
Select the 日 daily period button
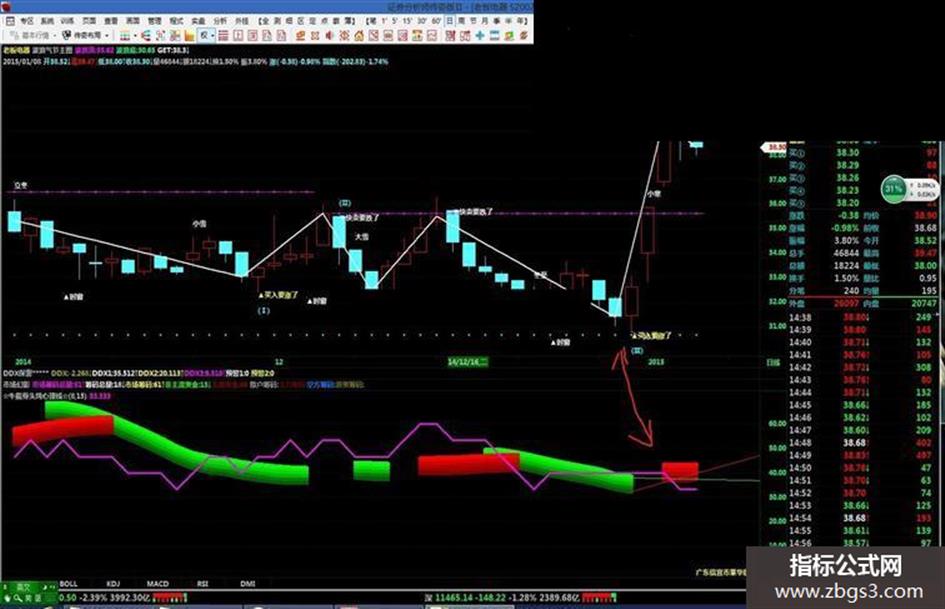tap(450, 21)
